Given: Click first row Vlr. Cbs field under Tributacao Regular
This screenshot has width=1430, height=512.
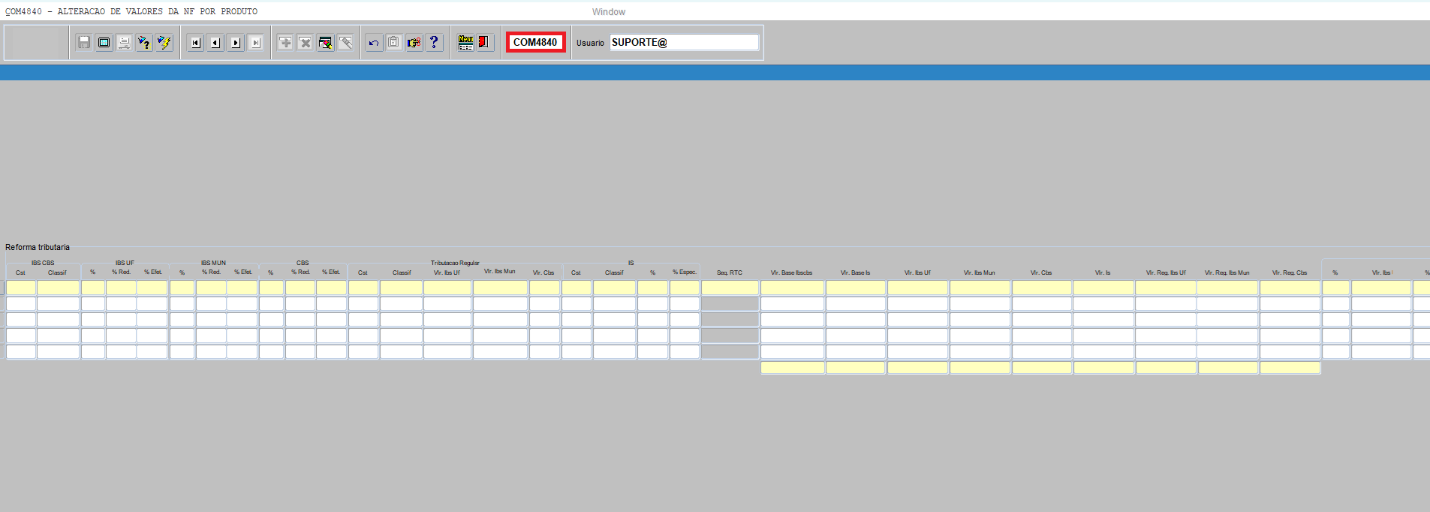Looking at the screenshot, I should click(544, 288).
